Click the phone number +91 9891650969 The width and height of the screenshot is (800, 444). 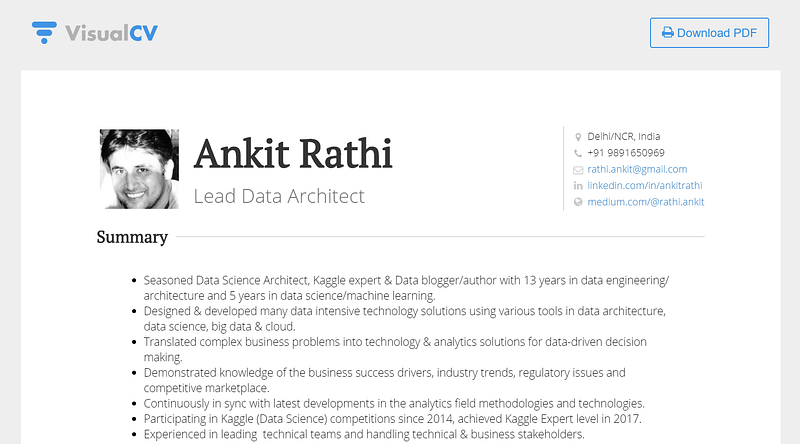[x=626, y=153]
